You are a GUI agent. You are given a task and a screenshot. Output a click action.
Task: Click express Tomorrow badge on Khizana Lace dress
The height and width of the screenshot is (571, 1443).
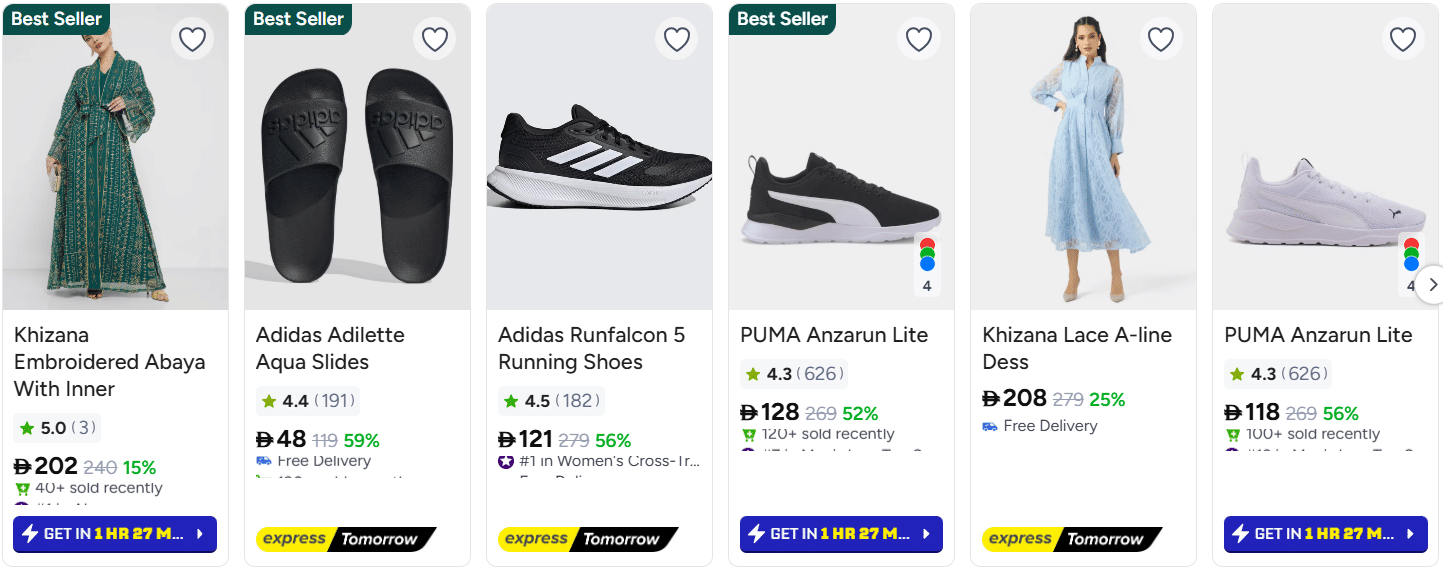[1071, 539]
